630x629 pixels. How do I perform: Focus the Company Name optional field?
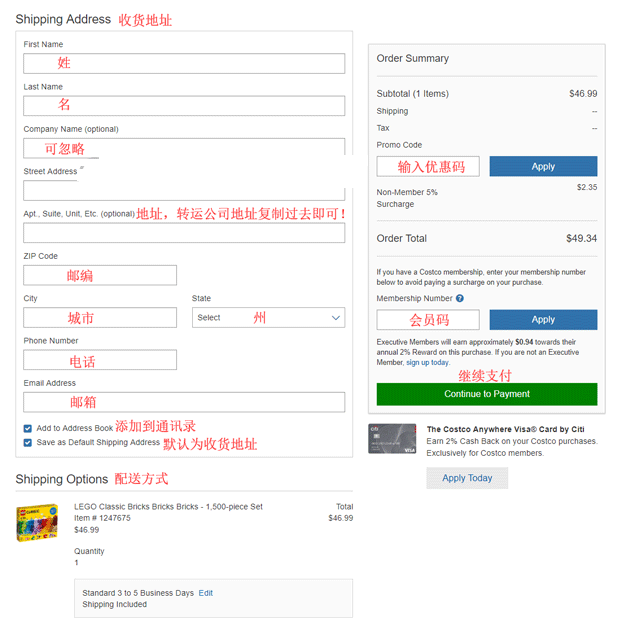pos(184,148)
